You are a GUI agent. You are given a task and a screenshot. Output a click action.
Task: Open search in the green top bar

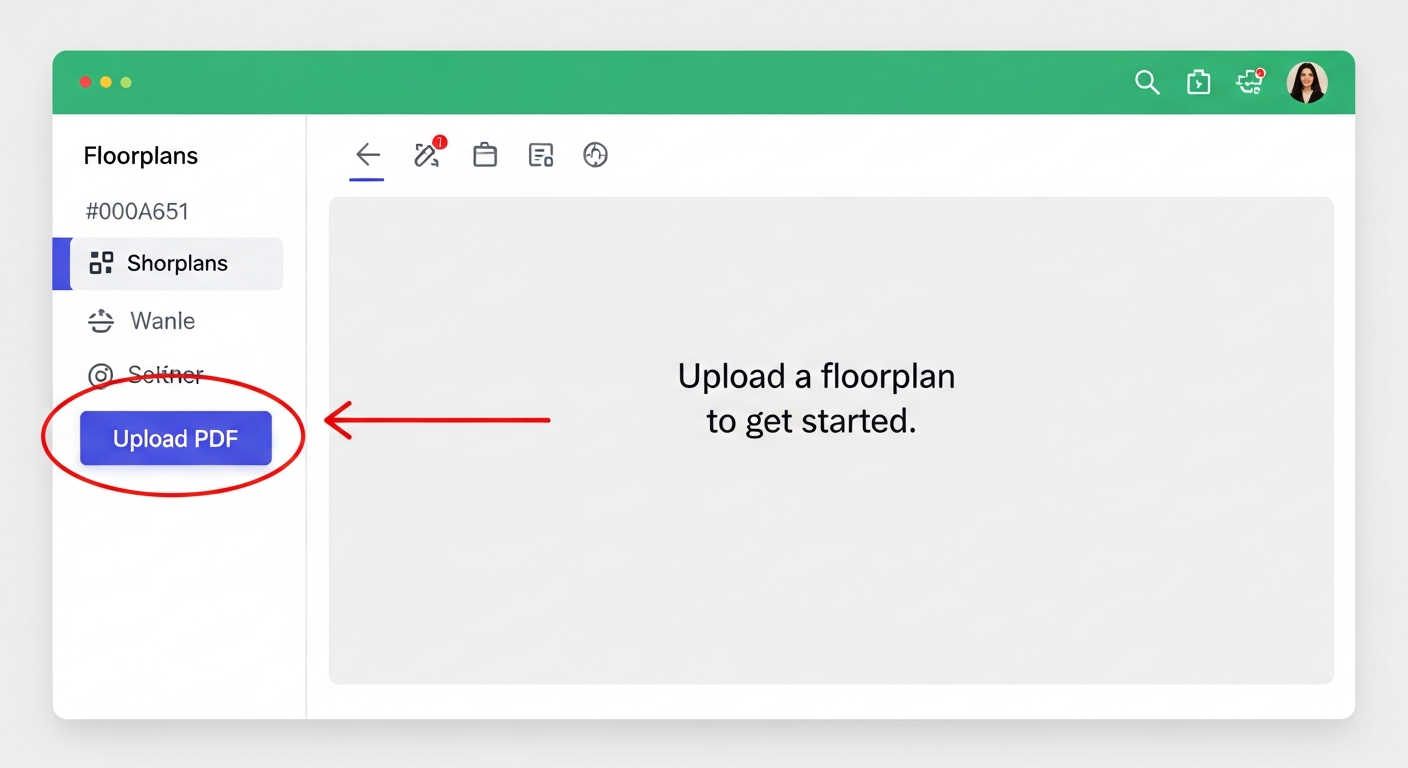coord(1147,82)
